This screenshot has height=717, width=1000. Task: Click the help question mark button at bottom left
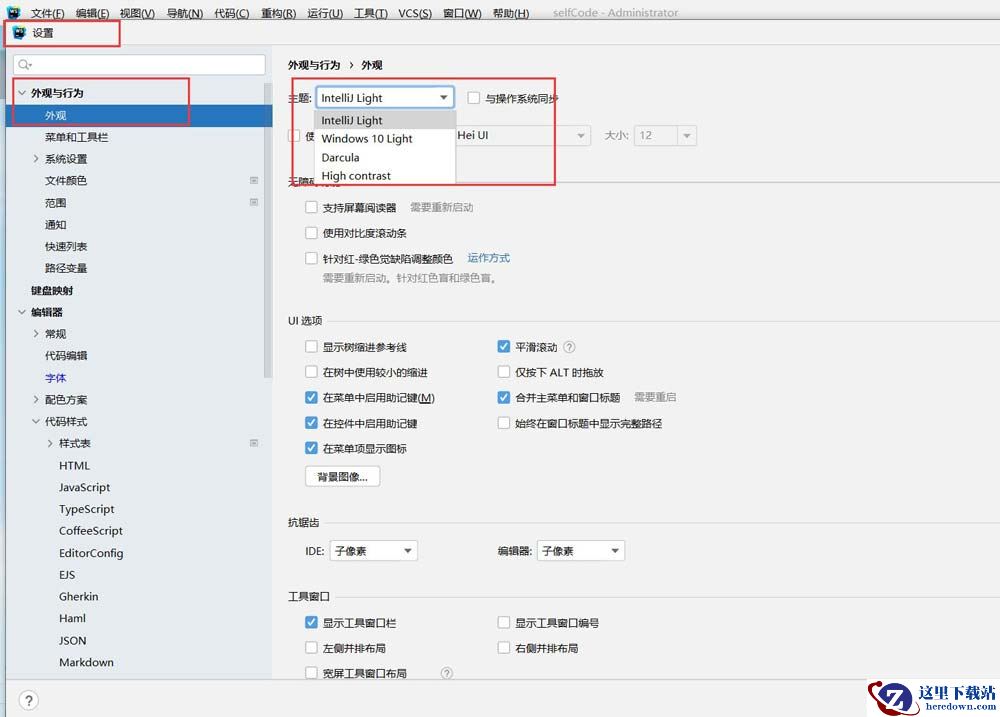(28, 700)
